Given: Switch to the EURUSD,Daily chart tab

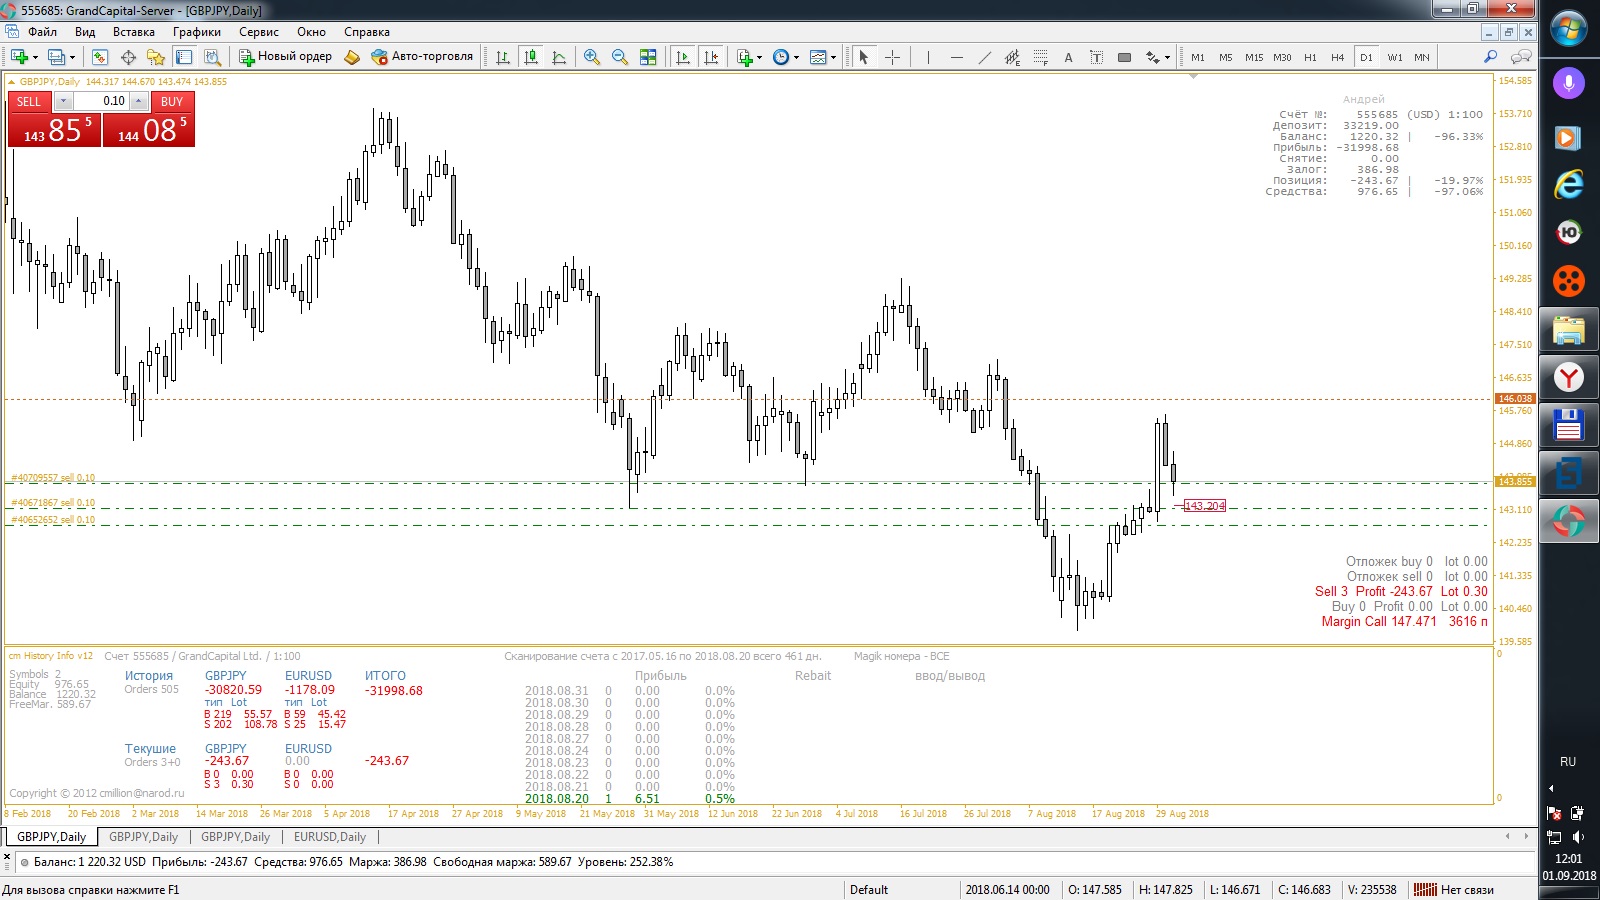Looking at the screenshot, I should point(330,837).
